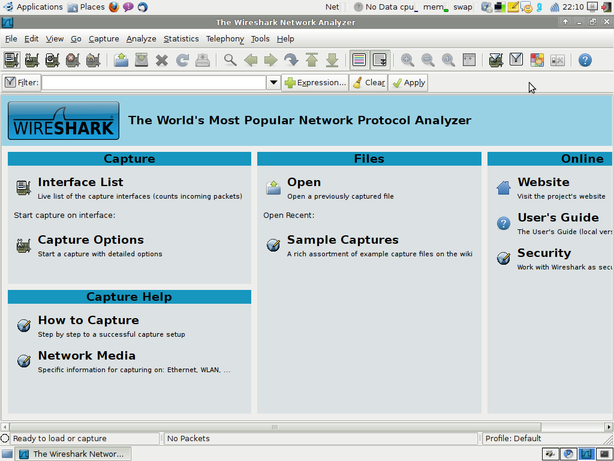Screen dimensions: 614x461
Task: Open the Telephony menu
Action: [225, 39]
